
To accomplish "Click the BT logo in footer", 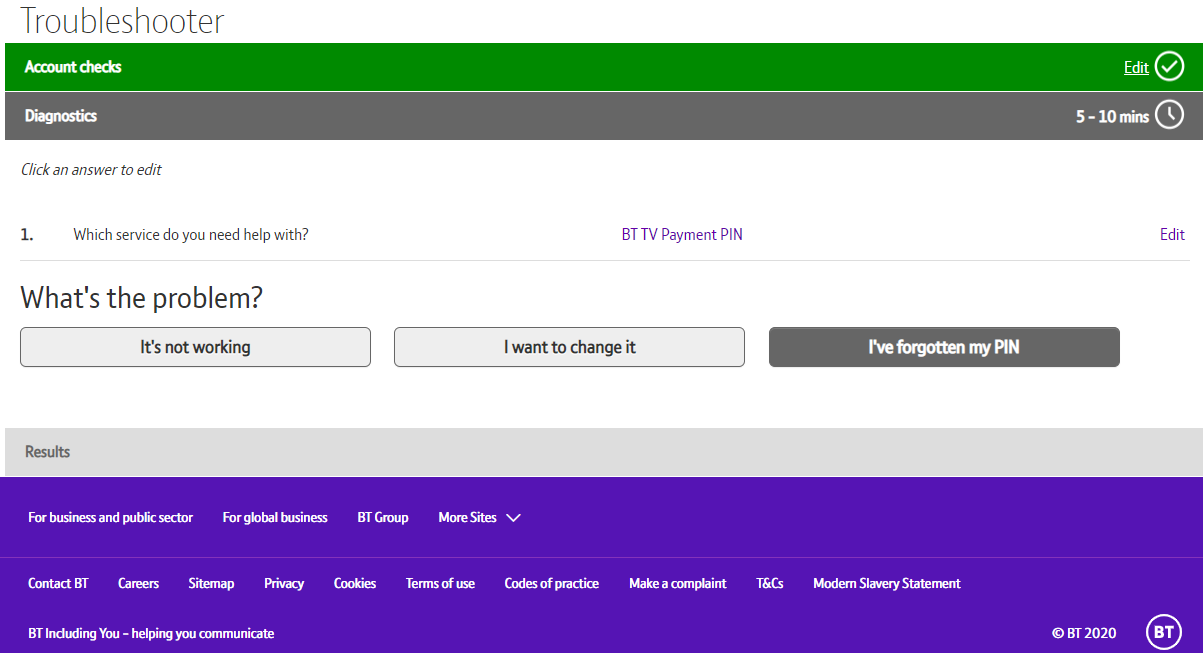I will pyautogui.click(x=1163, y=632).
